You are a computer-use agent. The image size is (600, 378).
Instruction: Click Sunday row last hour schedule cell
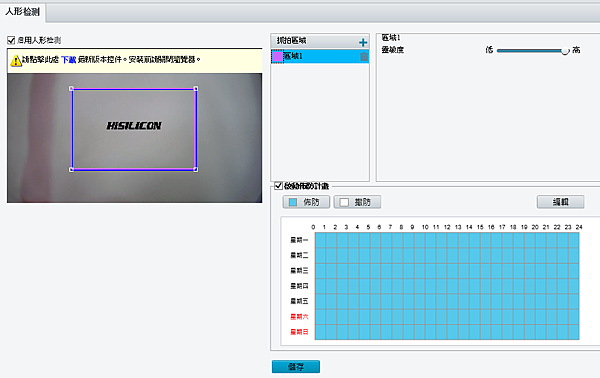574,332
